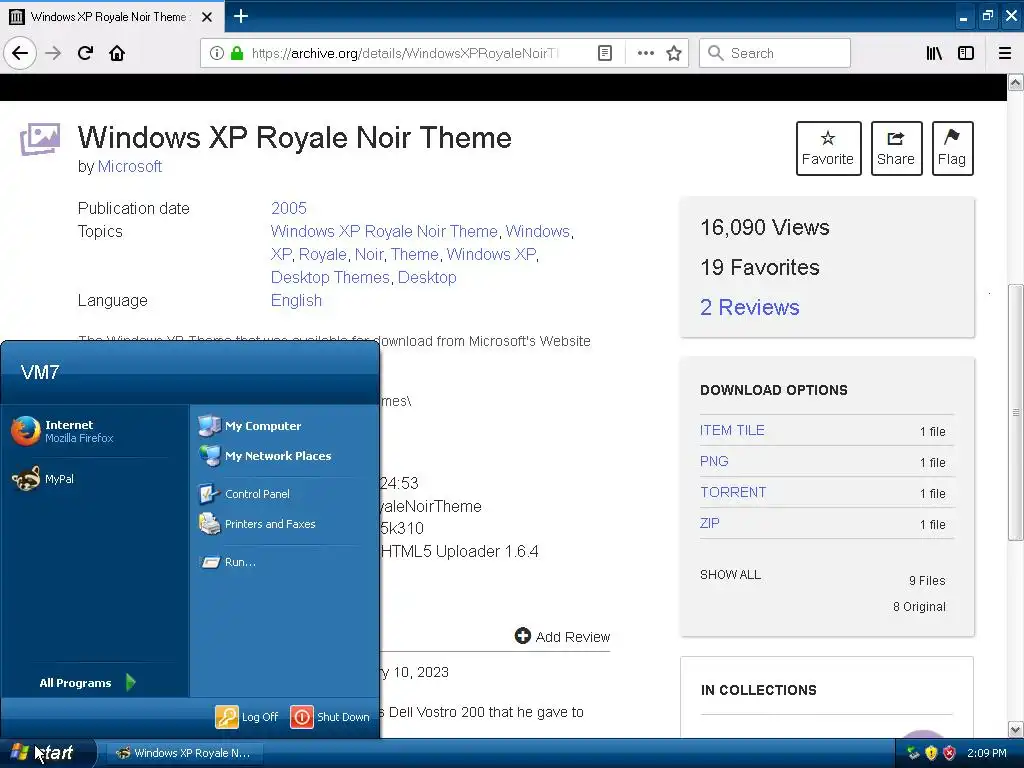Click the yellow security shield tray icon
The width and height of the screenshot is (1024, 768).
click(x=931, y=753)
